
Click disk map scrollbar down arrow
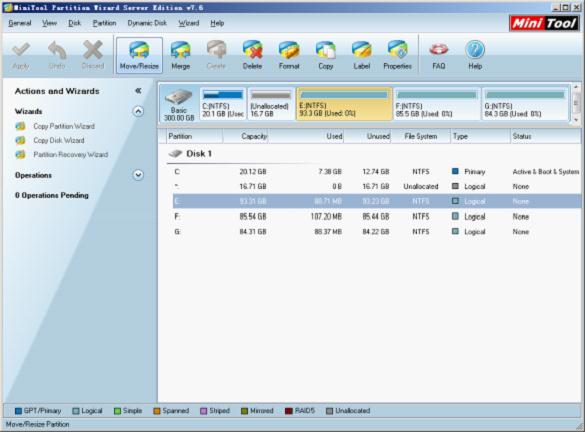click(576, 119)
